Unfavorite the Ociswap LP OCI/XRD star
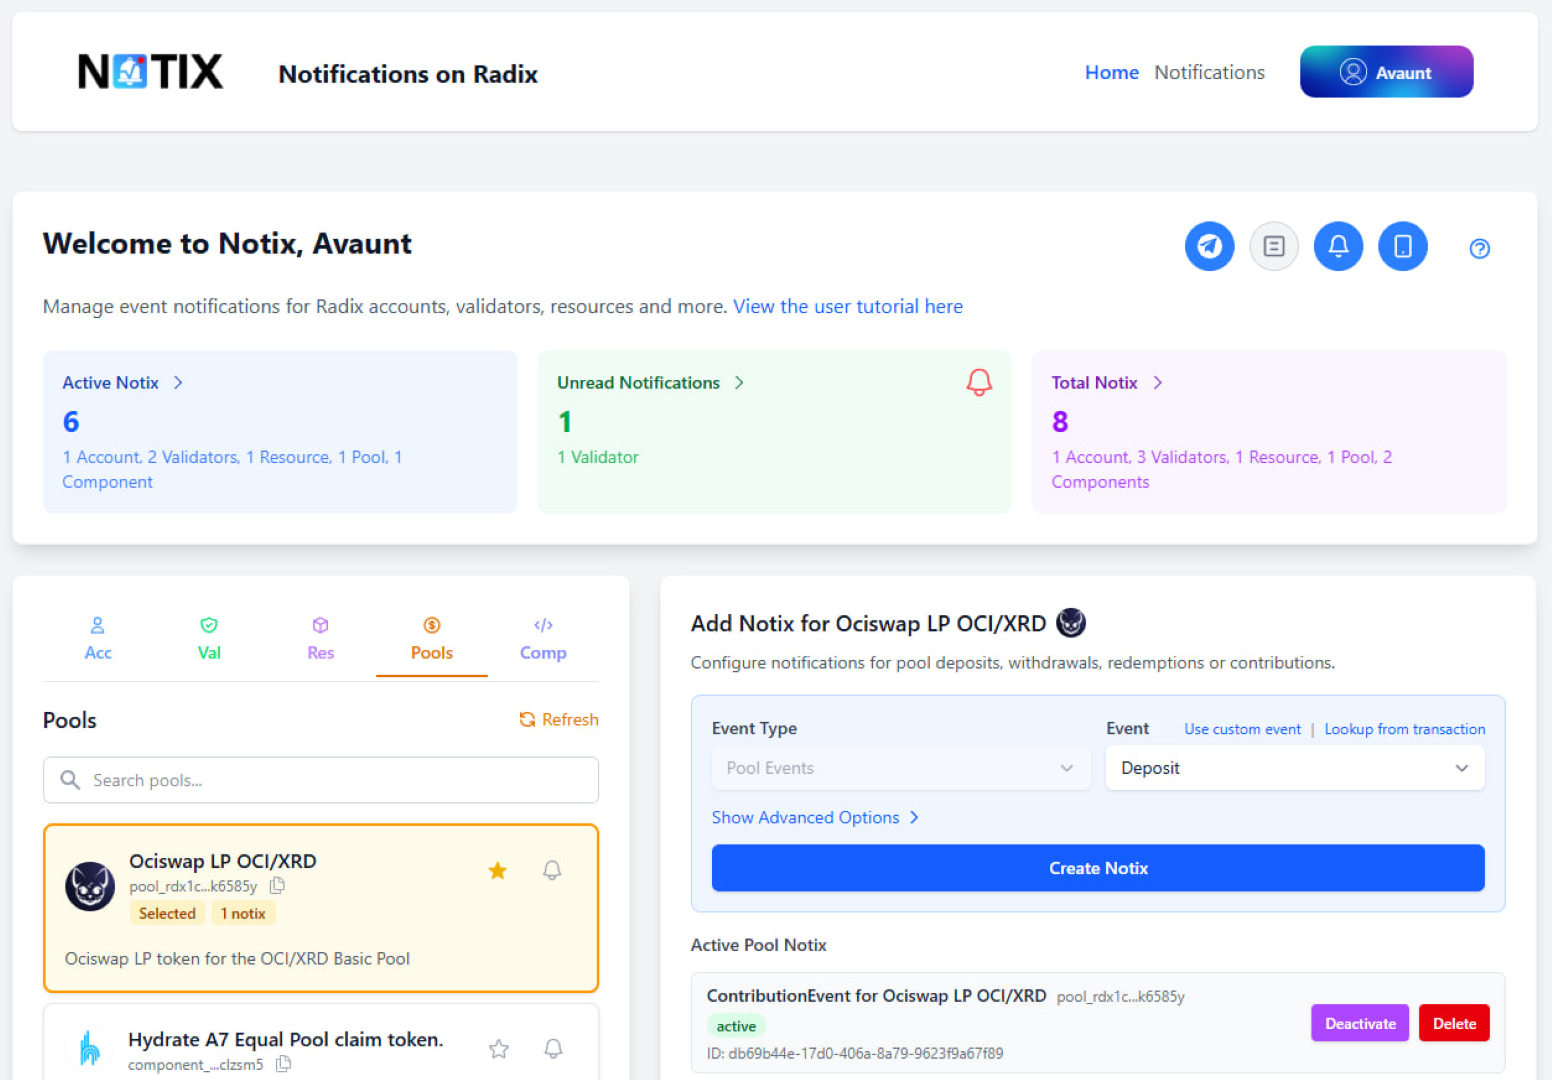The image size is (1552, 1080). click(x=497, y=871)
